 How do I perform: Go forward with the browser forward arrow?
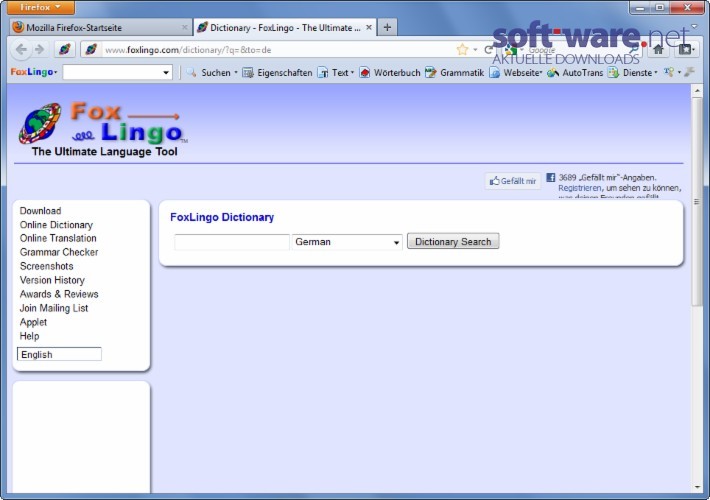tap(39, 49)
